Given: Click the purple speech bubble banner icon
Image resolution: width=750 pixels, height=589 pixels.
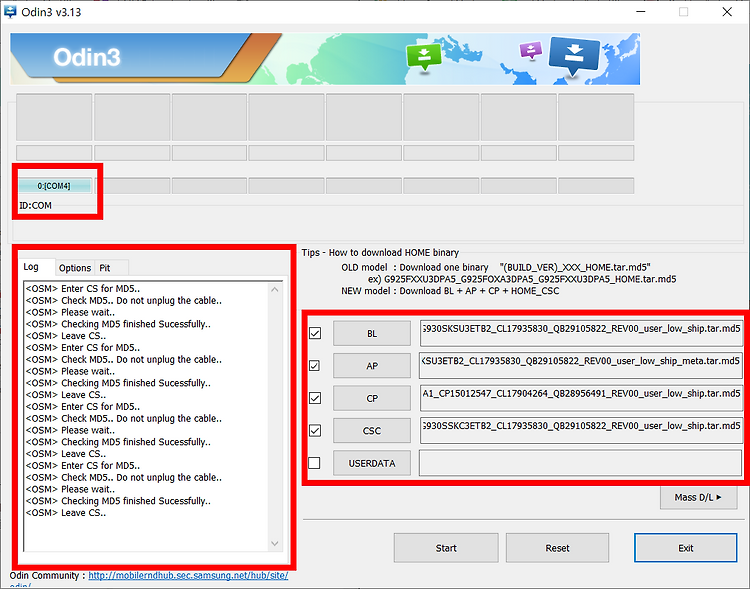Looking at the screenshot, I should (531, 50).
